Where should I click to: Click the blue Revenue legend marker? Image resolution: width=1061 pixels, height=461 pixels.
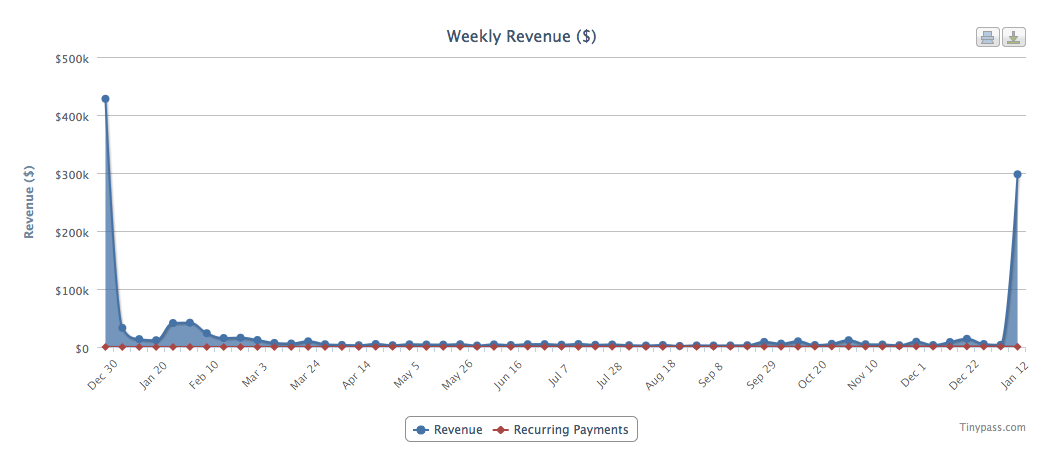[x=421, y=430]
